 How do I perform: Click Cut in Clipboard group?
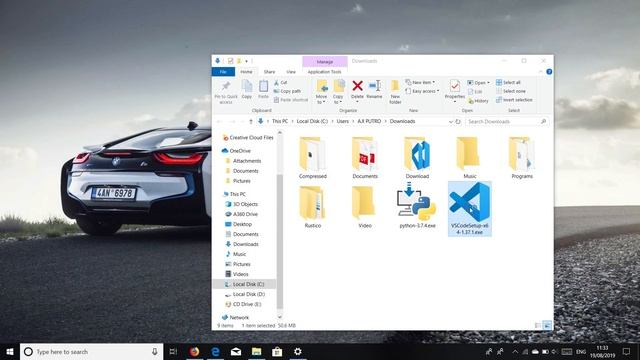pyautogui.click(x=281, y=82)
